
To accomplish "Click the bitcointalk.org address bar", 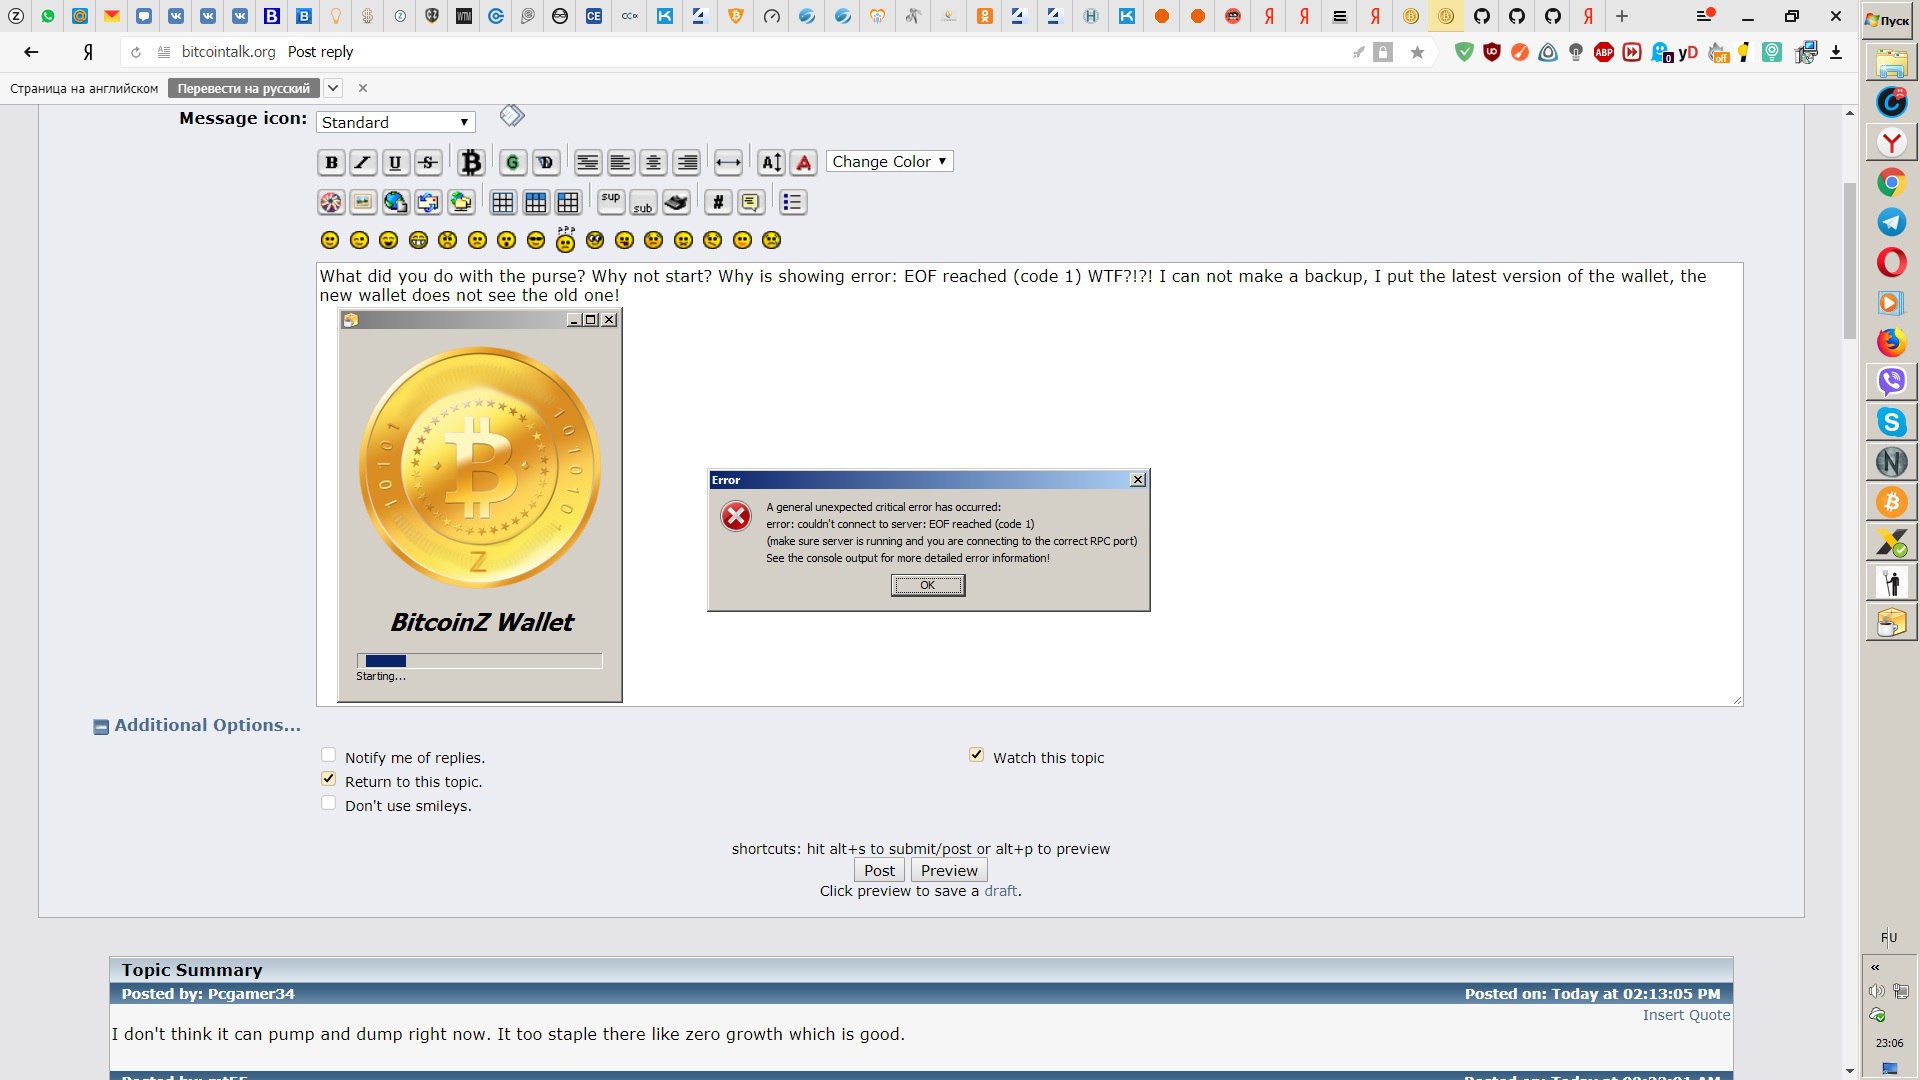I will 228,52.
